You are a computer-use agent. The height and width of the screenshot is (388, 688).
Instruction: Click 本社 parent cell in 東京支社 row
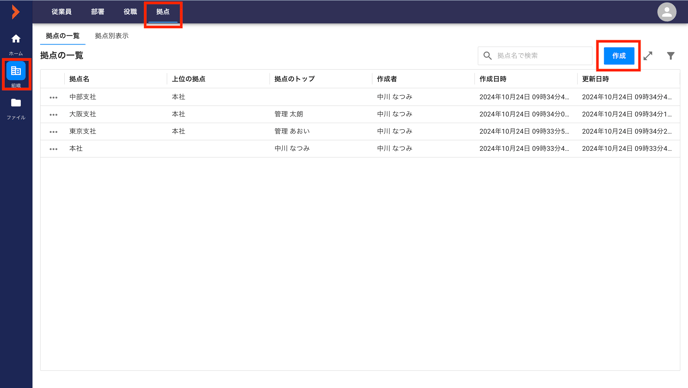[179, 131]
